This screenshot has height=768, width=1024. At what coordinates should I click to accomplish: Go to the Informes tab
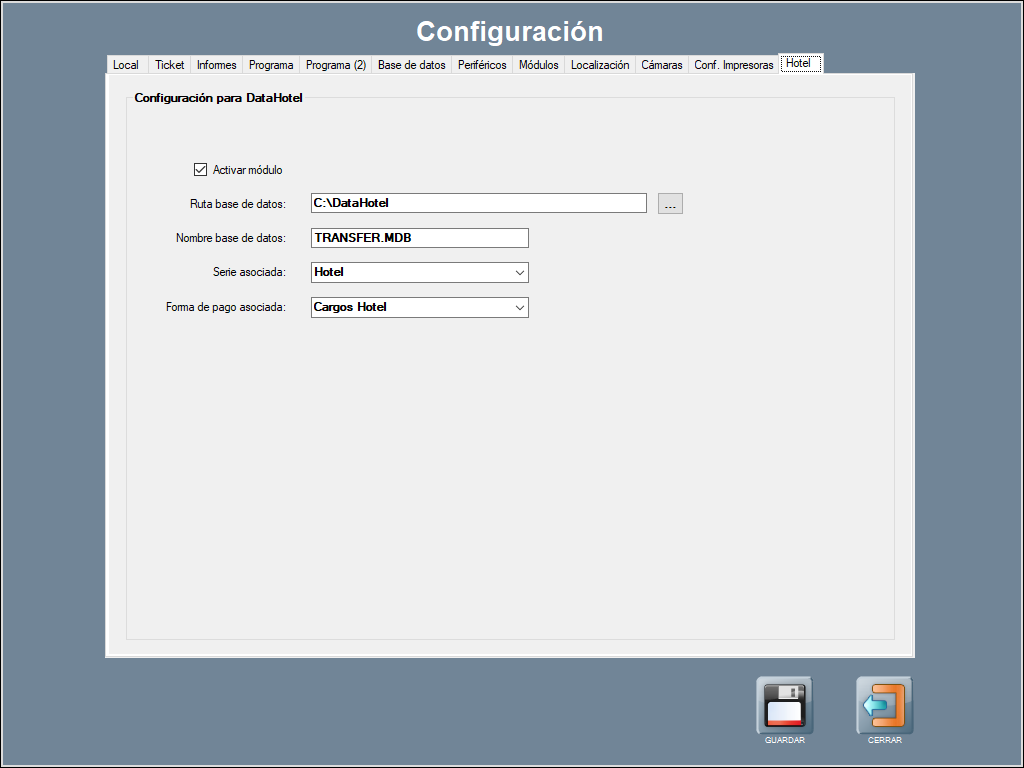(216, 65)
